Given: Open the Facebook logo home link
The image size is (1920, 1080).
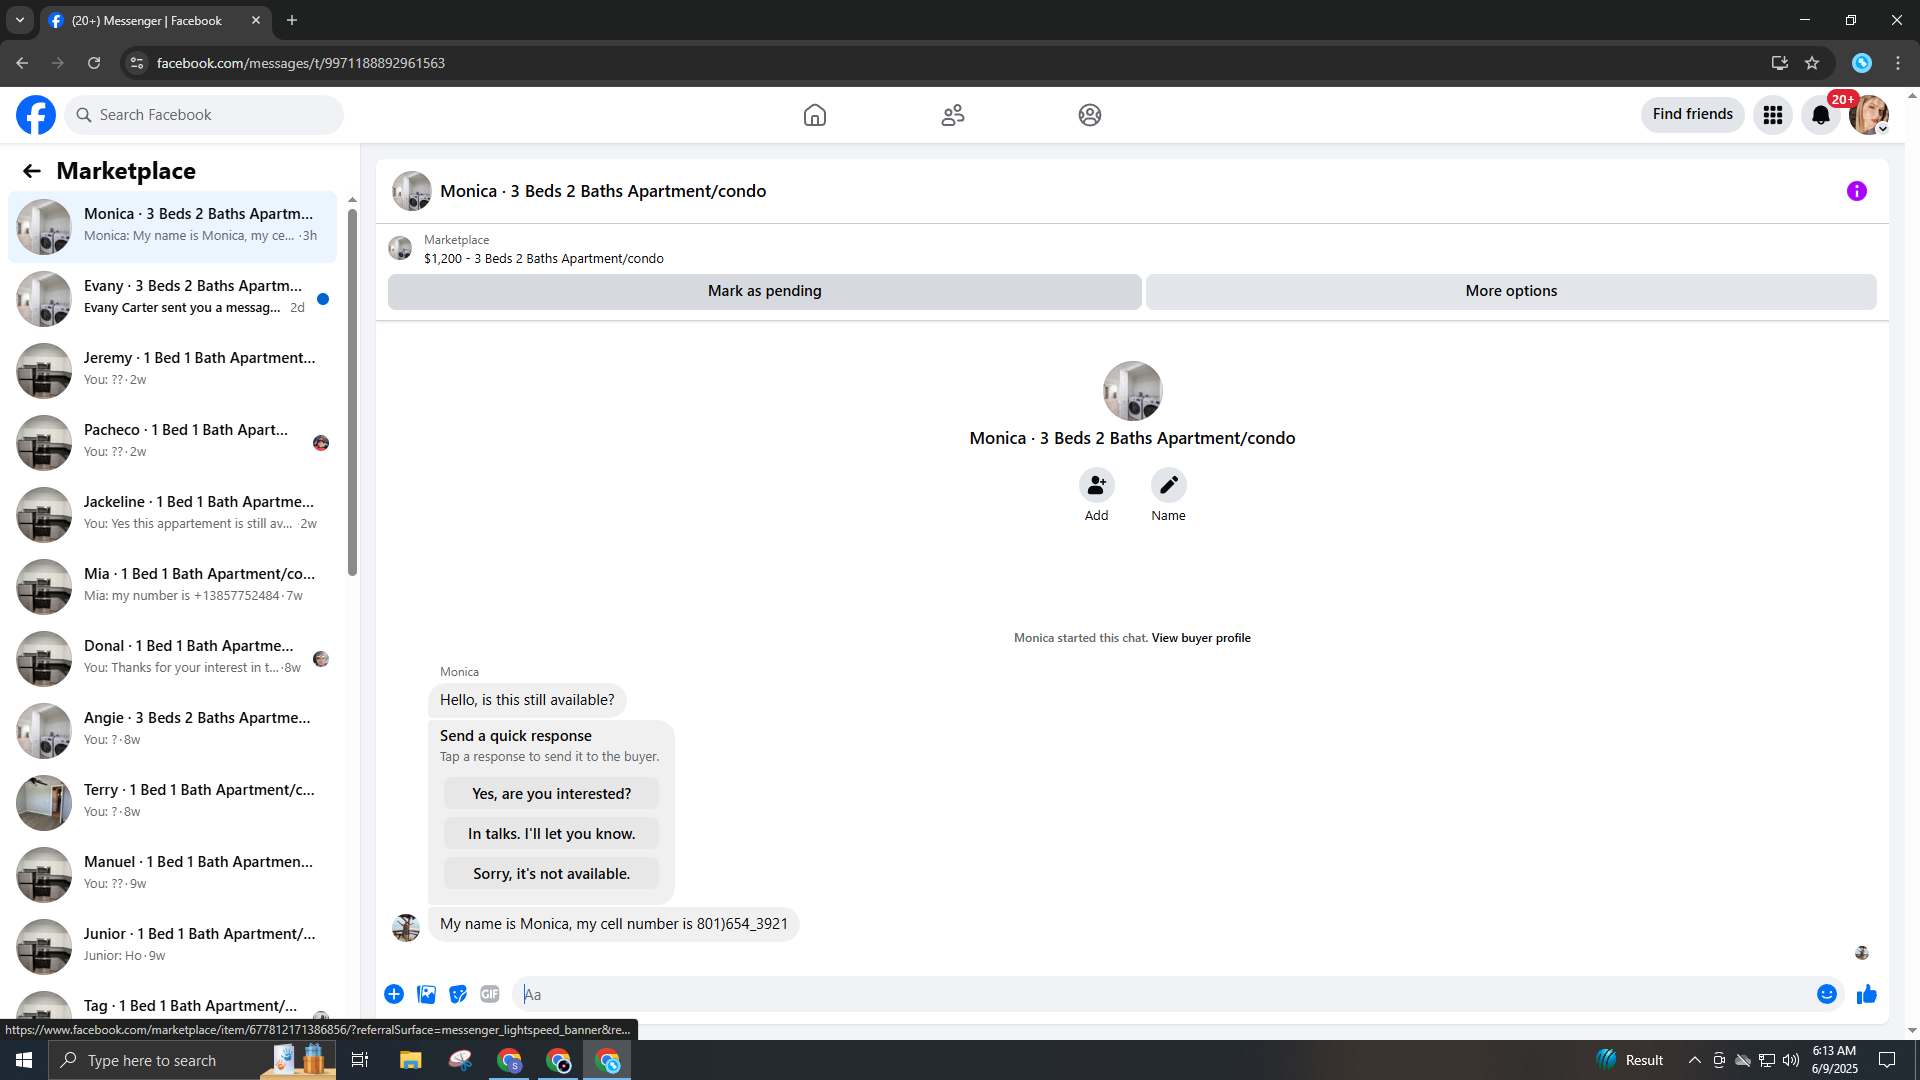Looking at the screenshot, I should [x=36, y=115].
